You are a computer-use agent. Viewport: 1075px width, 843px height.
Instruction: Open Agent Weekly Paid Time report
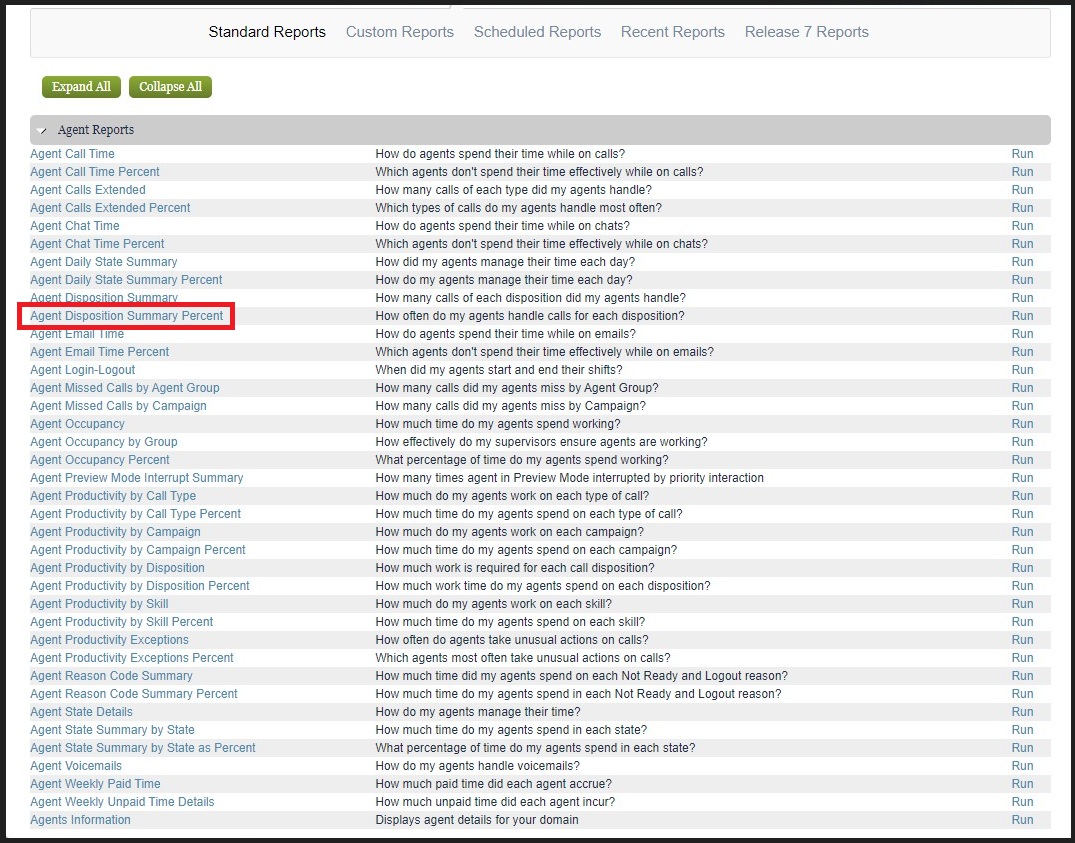click(x=95, y=783)
